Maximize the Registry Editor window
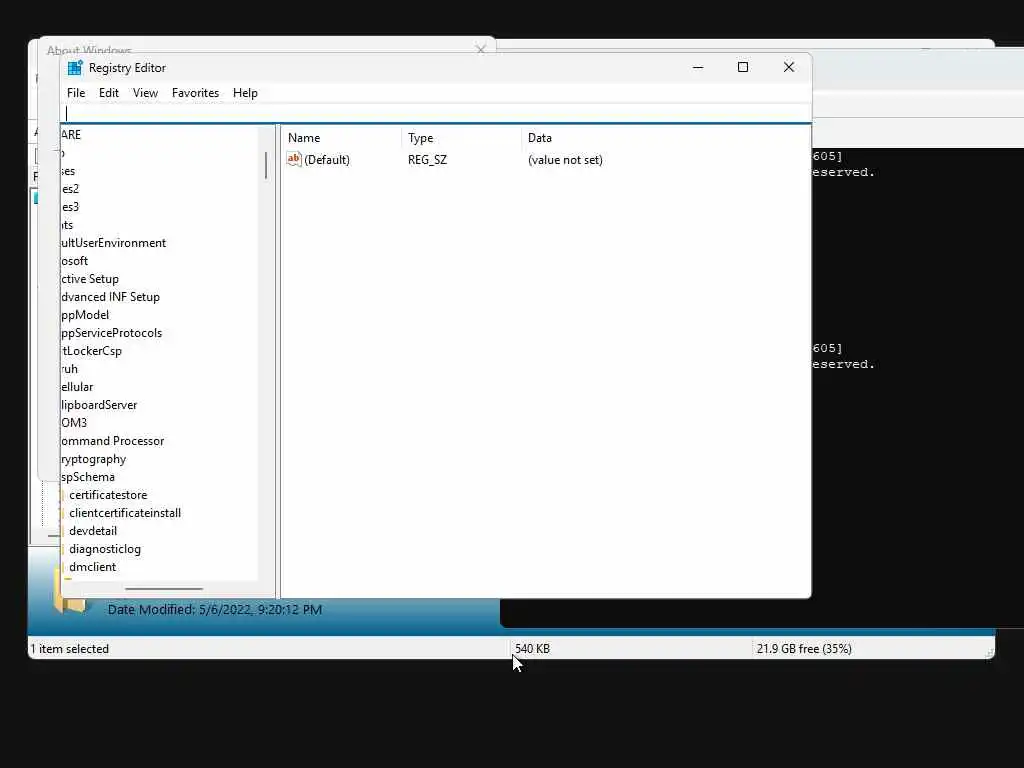This screenshot has width=1024, height=768. [743, 67]
